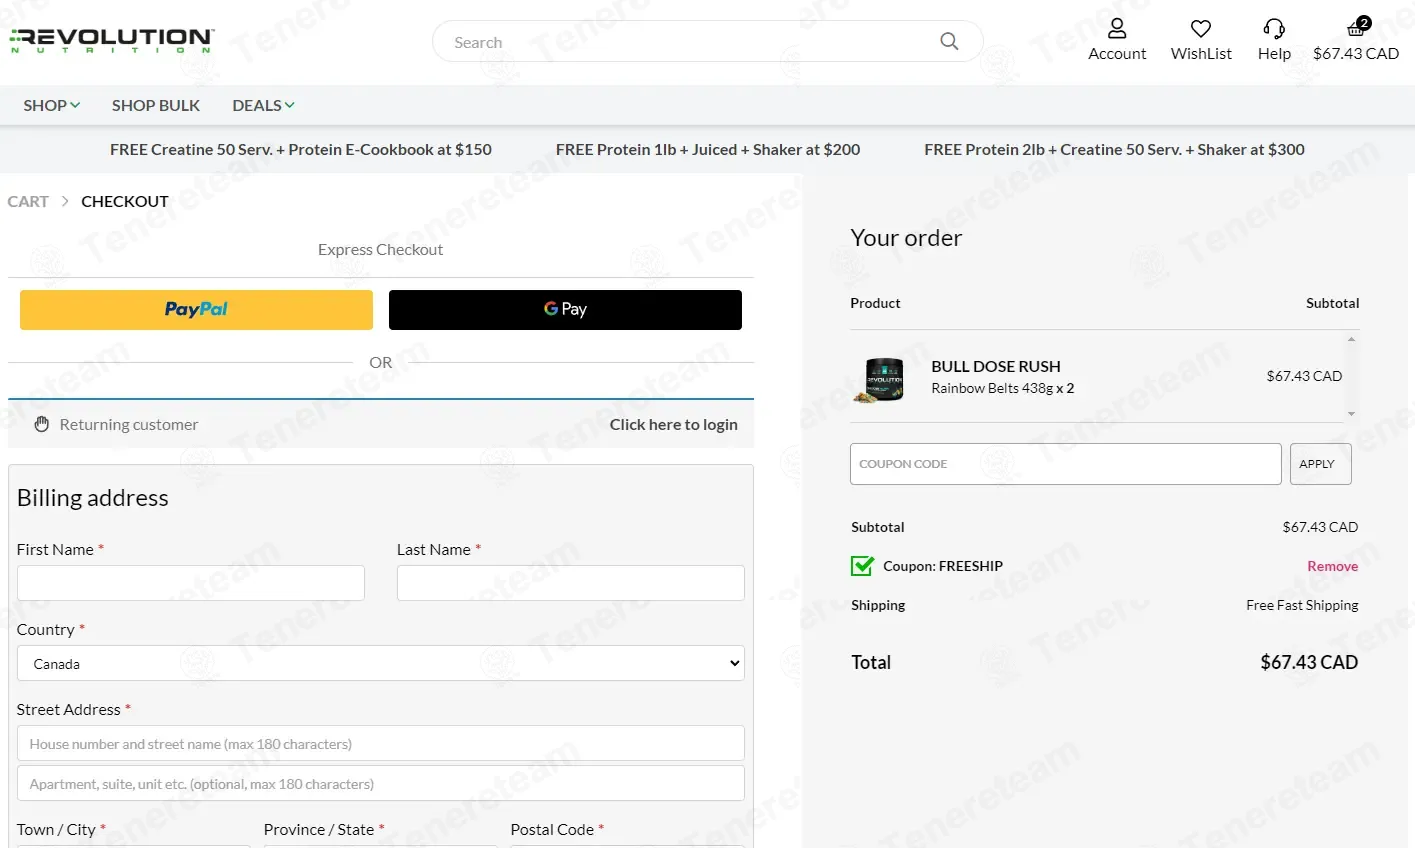Click order list scroll down arrow
1415x848 pixels.
[1352, 414]
